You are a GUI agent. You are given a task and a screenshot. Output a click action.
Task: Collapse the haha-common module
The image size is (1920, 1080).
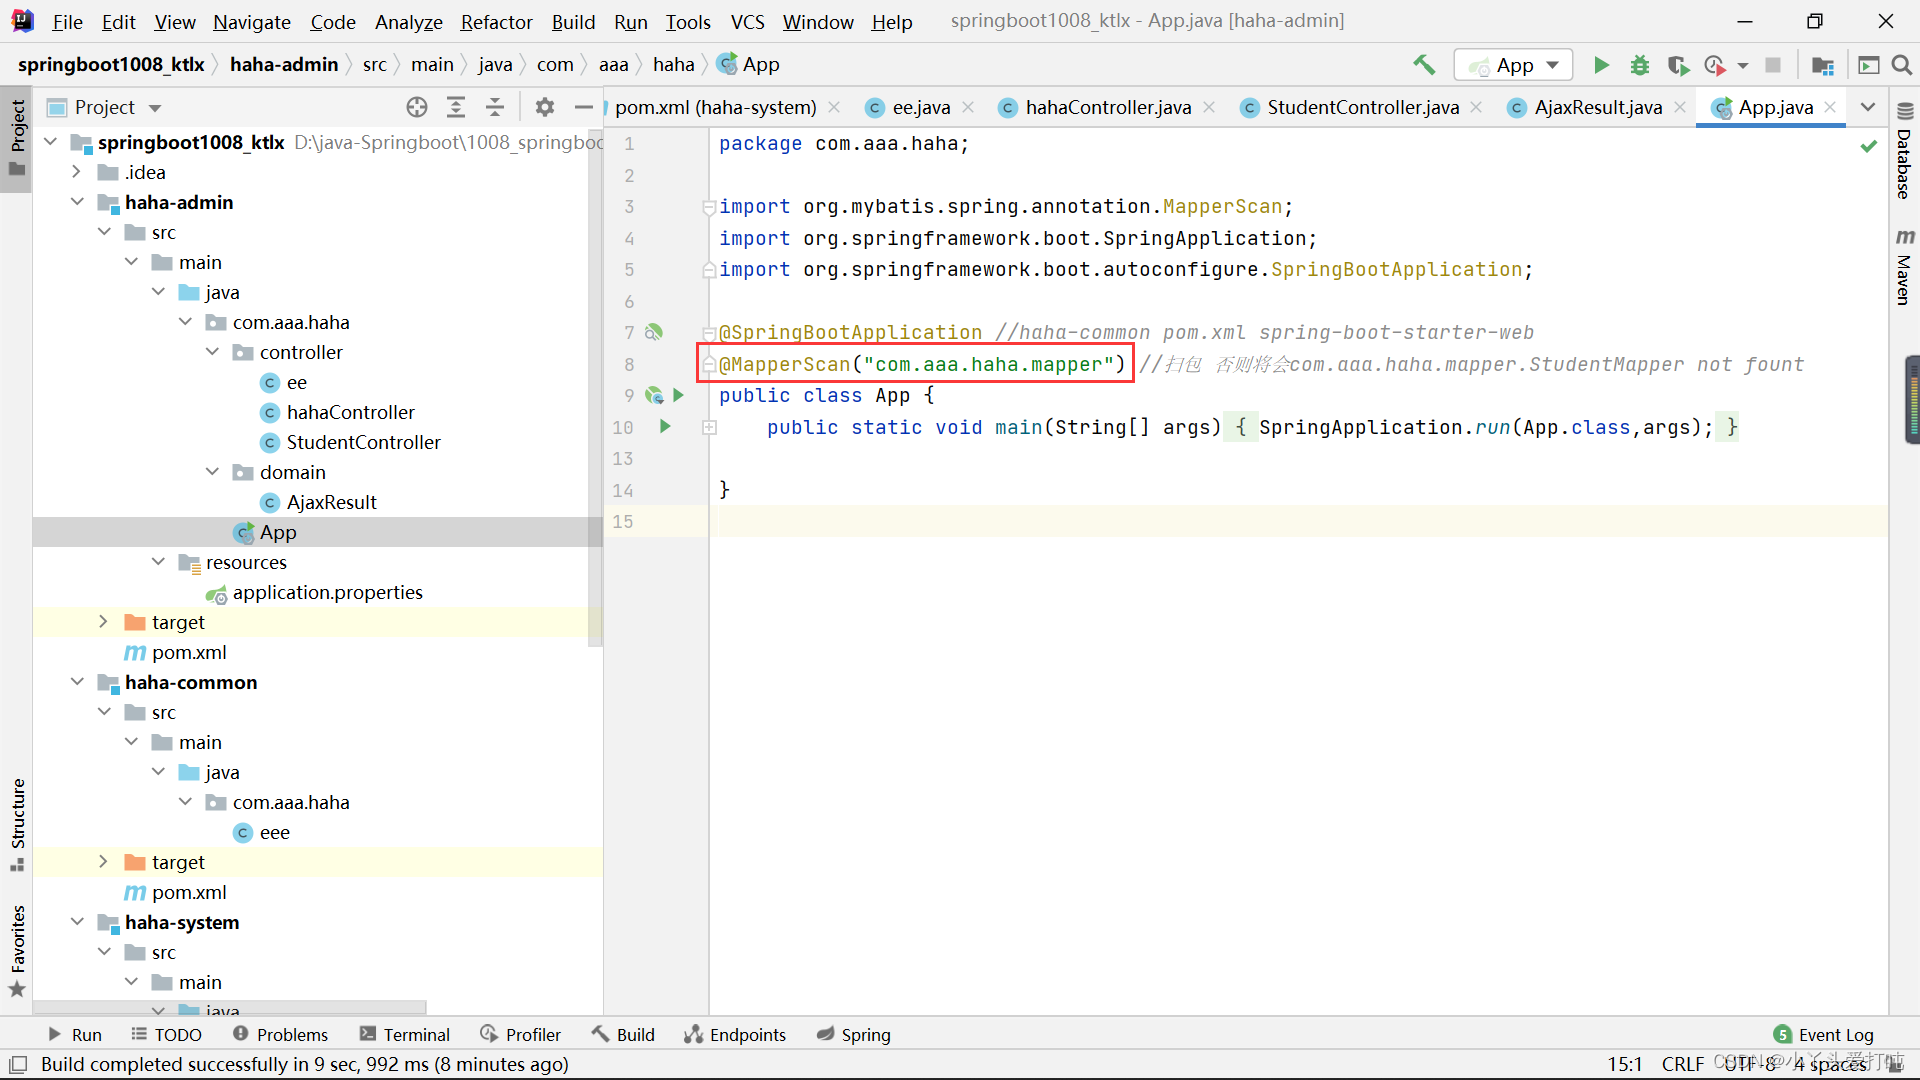[x=77, y=682]
